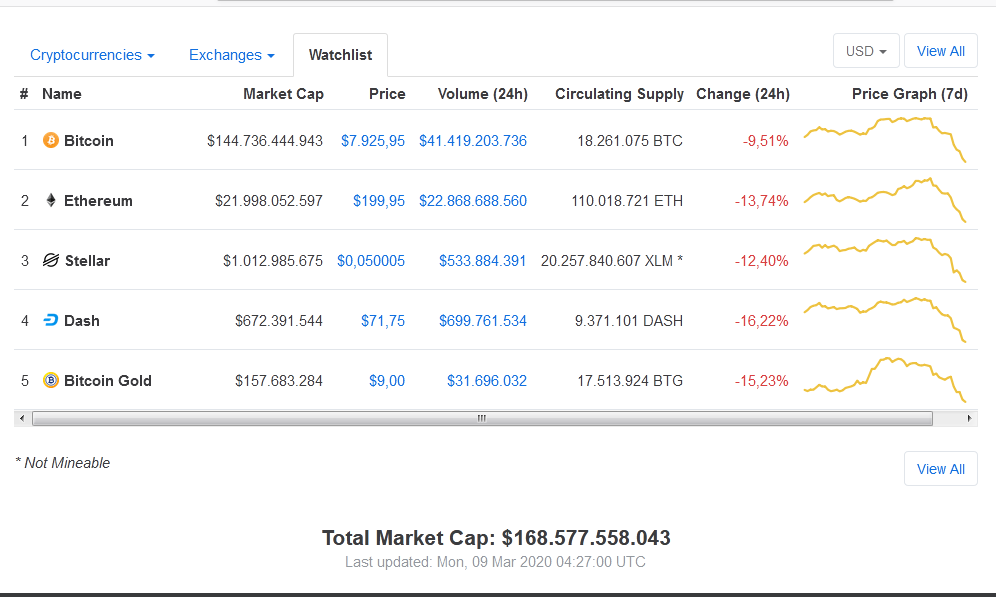
Task: Click Stellar price $0,050005
Action: pos(371,261)
